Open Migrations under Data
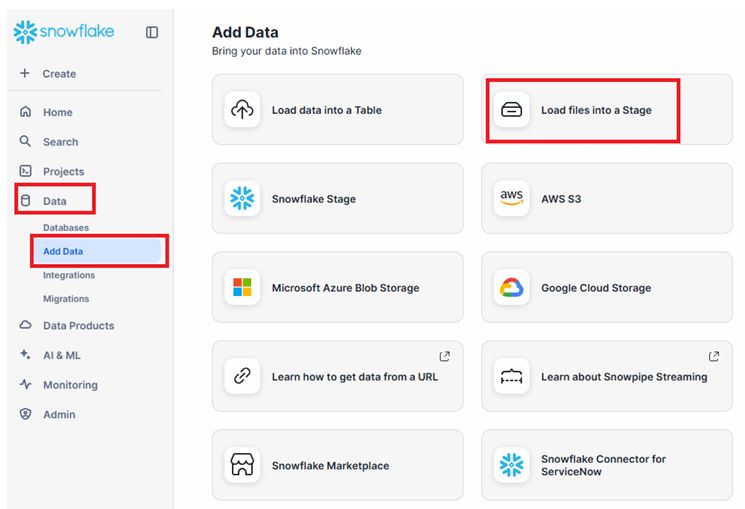 66,299
